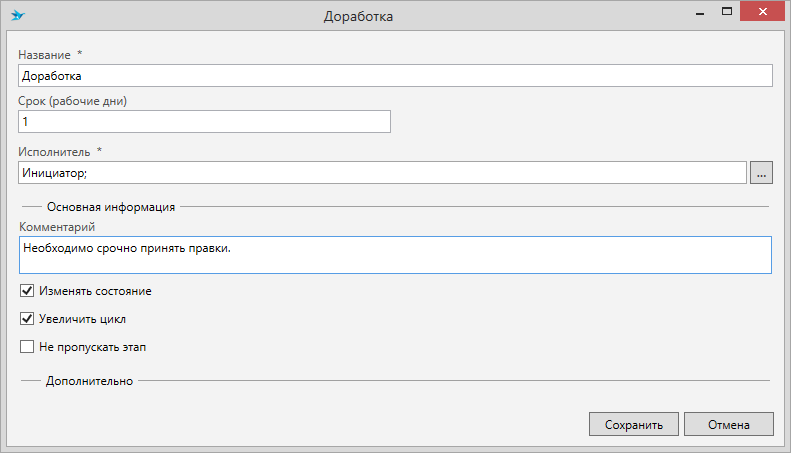Close the Доработка dialog window

pyautogui.click(x=762, y=11)
